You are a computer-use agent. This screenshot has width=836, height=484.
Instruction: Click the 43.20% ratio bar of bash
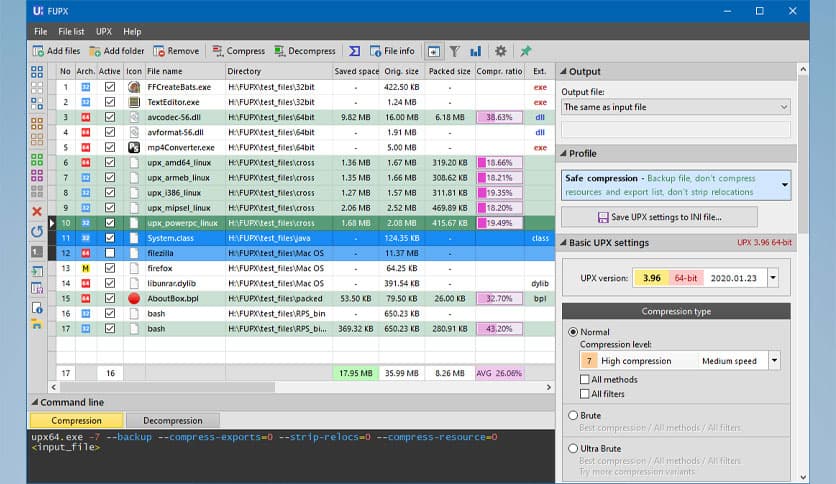500,329
